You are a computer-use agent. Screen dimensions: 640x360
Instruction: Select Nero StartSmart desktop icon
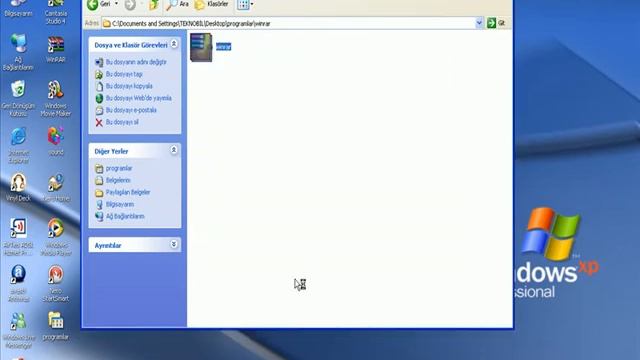[56, 283]
